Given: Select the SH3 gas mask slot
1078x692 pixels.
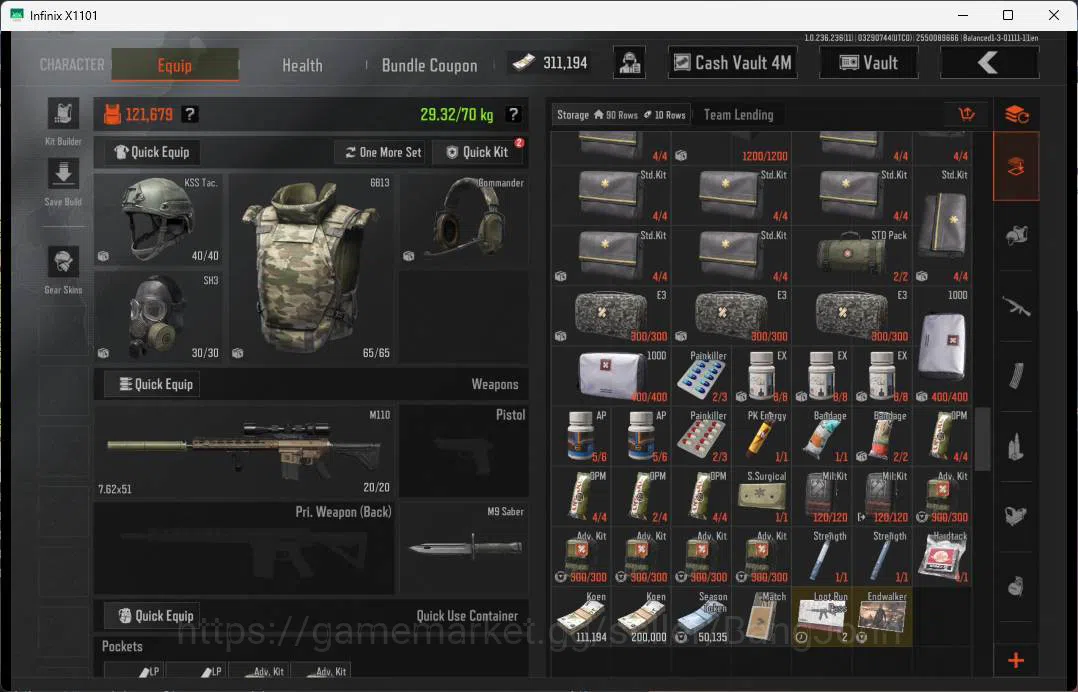Looking at the screenshot, I should click(158, 316).
